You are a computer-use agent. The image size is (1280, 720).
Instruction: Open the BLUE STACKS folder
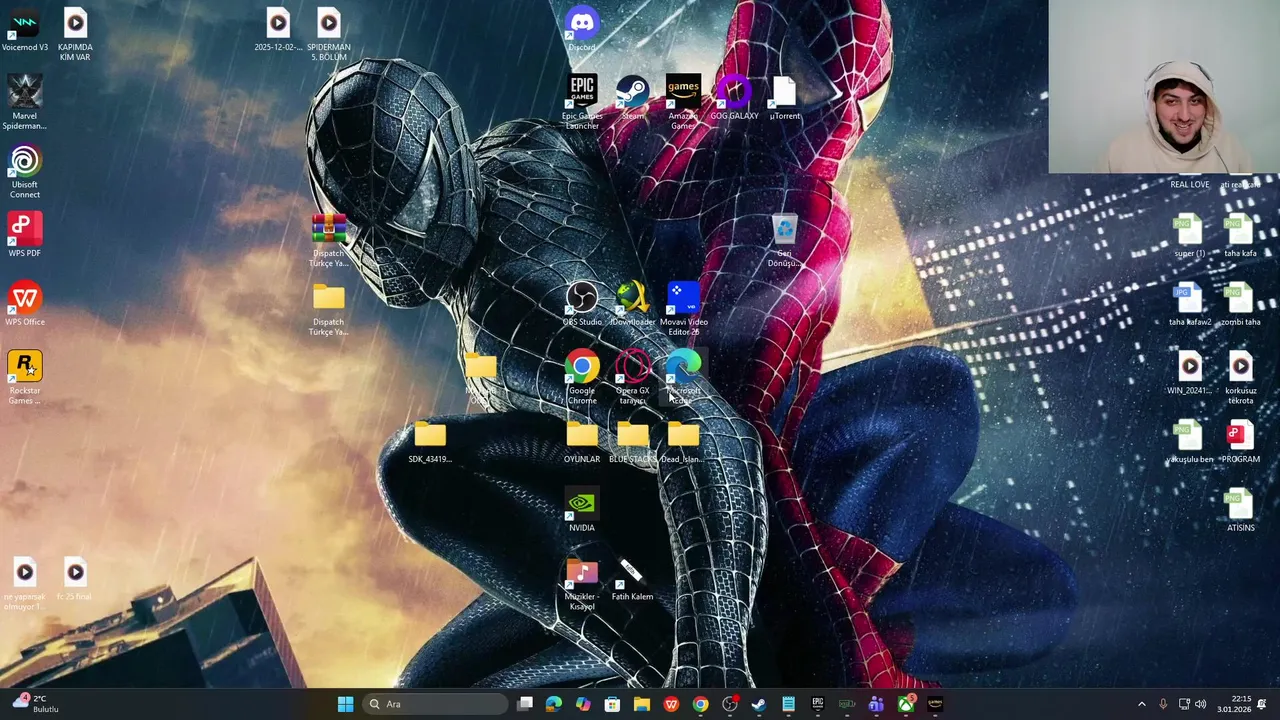point(632,441)
